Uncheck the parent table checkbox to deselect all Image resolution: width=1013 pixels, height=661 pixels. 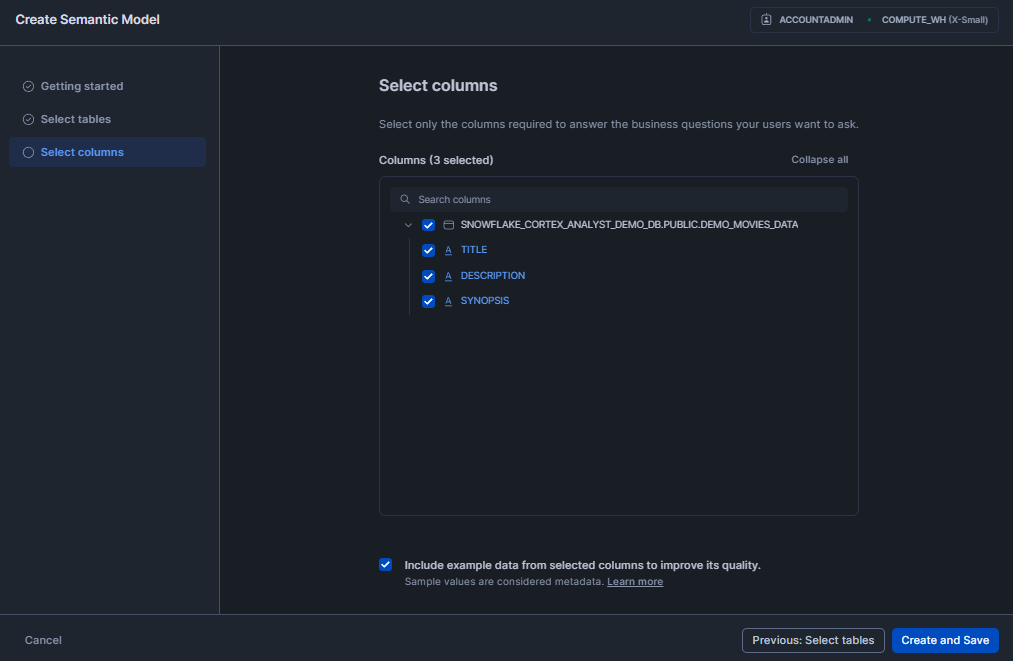tap(428, 225)
